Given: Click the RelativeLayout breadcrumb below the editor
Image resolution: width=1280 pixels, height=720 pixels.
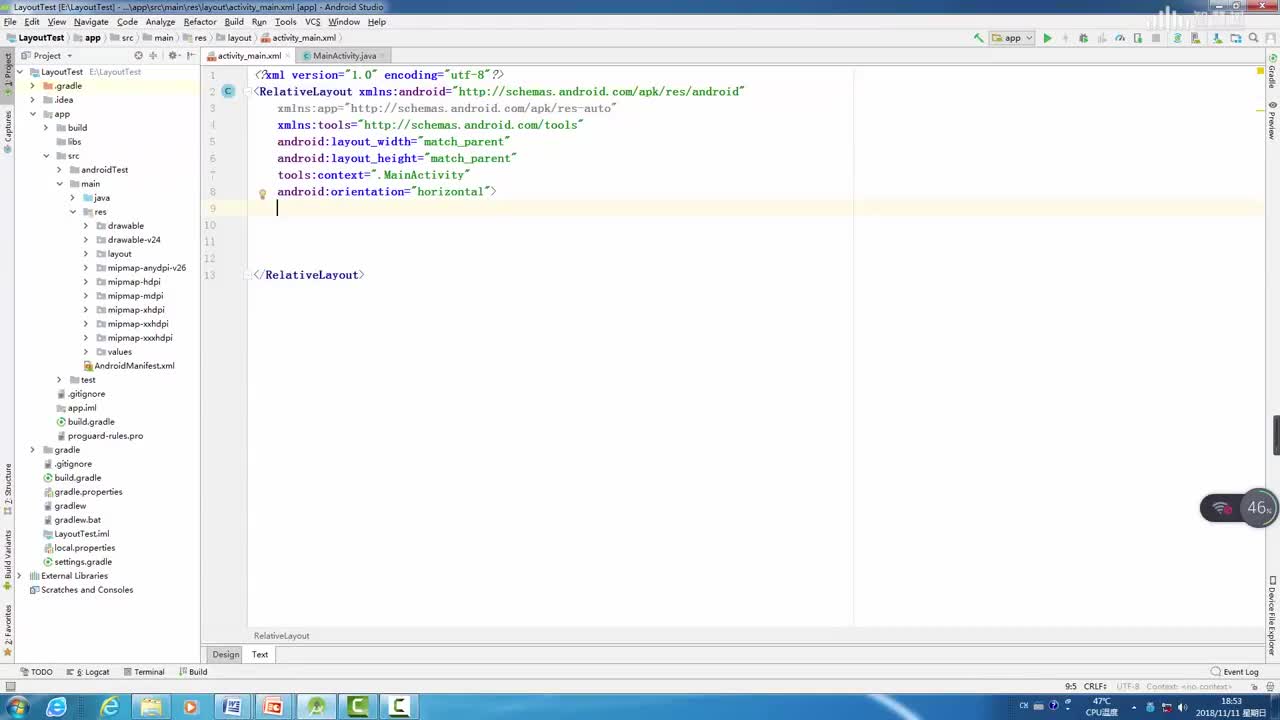Looking at the screenshot, I should [x=281, y=636].
